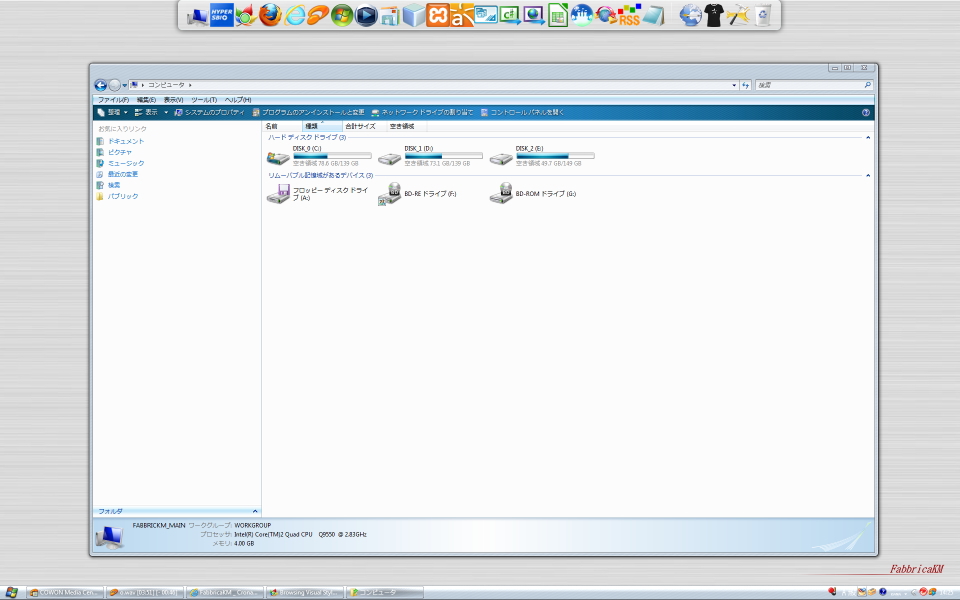Screen dimensions: 960x600
Task: Open the BD-RE drive (F:)
Action: 390,193
